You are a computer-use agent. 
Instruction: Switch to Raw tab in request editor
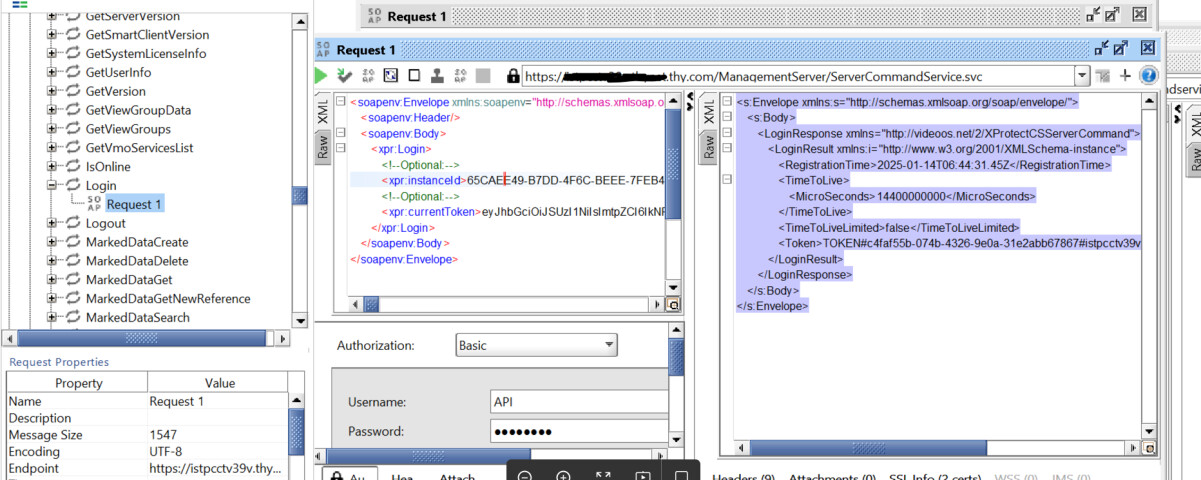[323, 149]
